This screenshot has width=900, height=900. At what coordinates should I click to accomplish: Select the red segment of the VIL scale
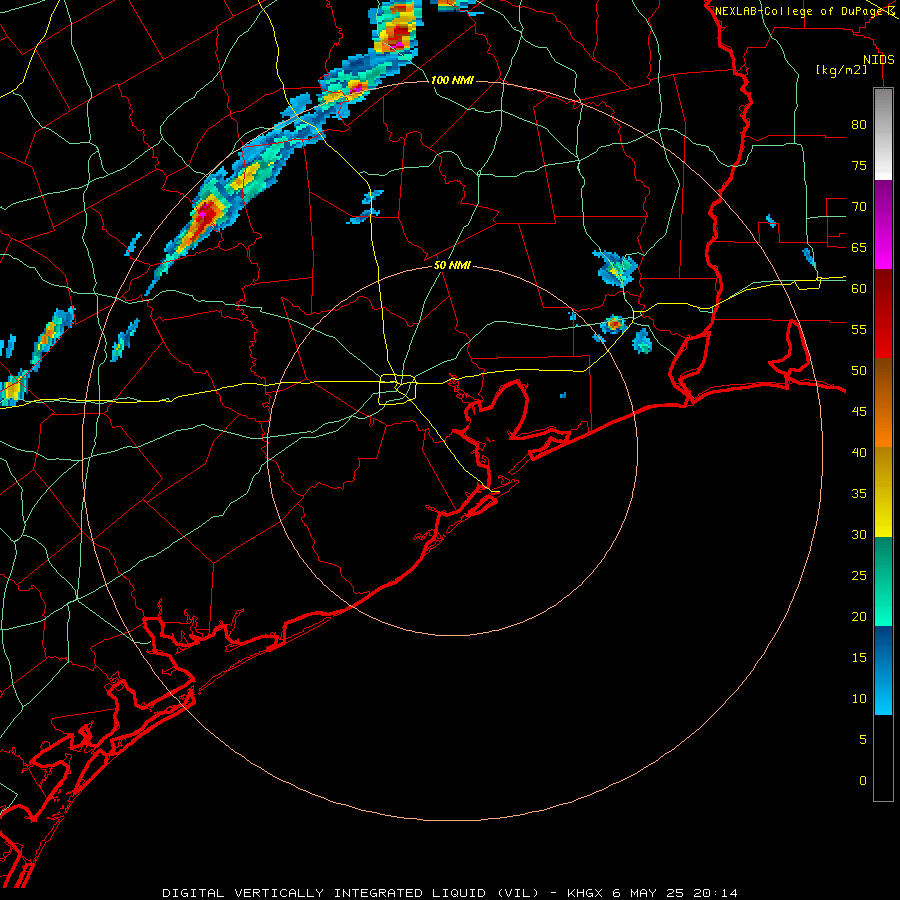pos(883,313)
